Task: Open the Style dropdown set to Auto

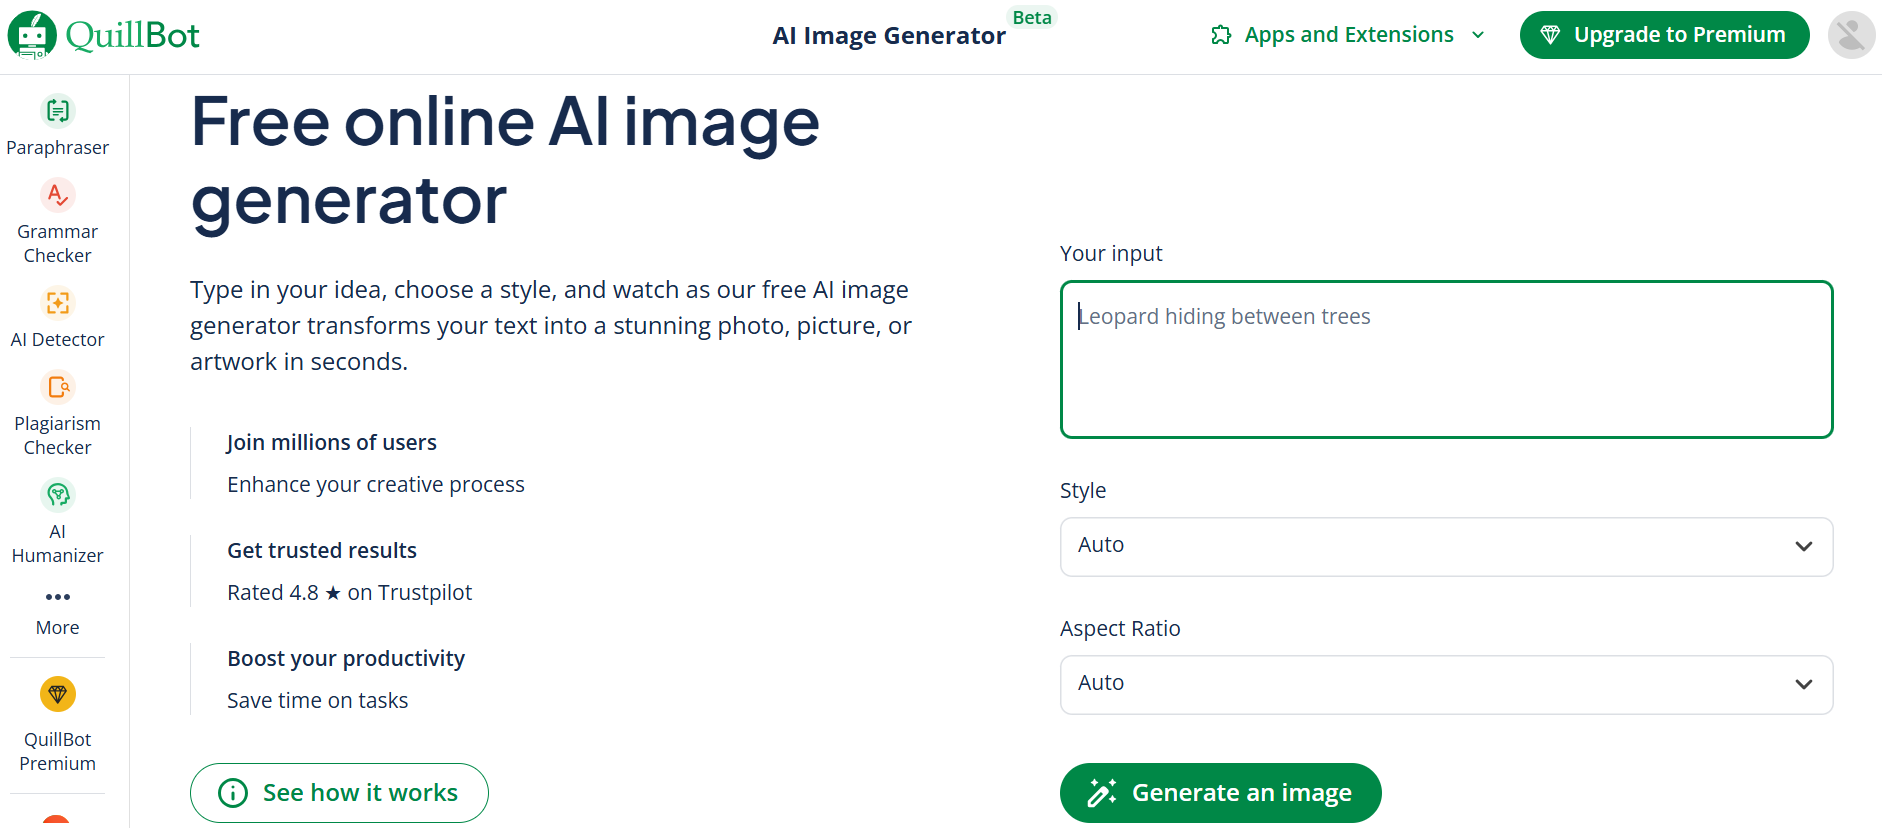Action: [1445, 546]
